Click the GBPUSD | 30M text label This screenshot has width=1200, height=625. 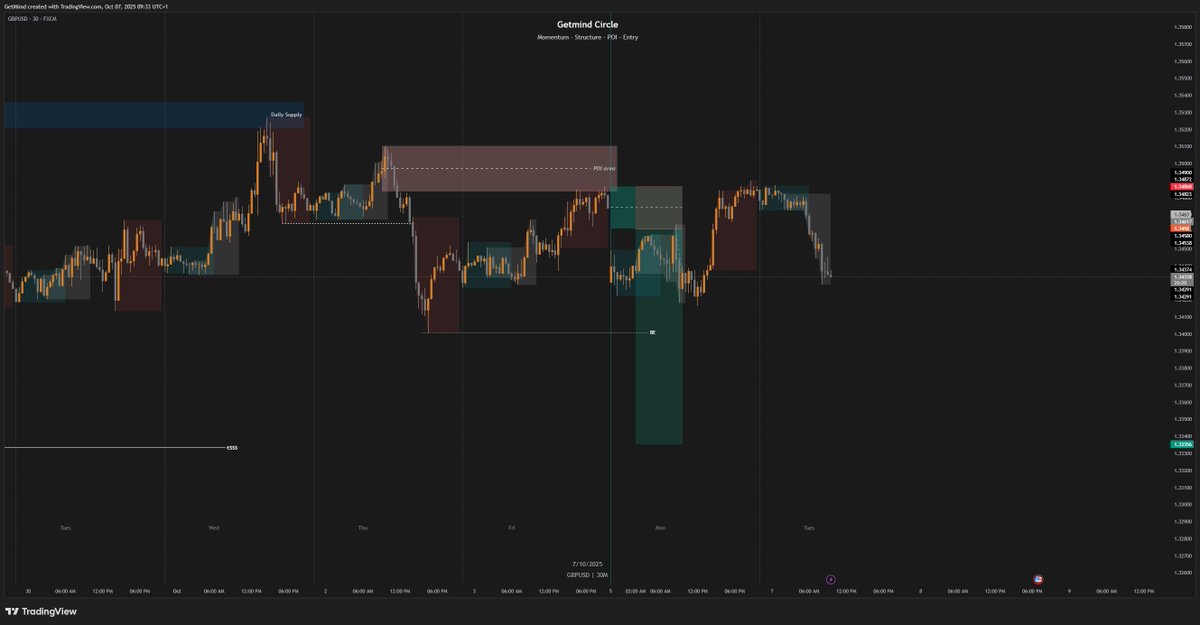coord(587,575)
